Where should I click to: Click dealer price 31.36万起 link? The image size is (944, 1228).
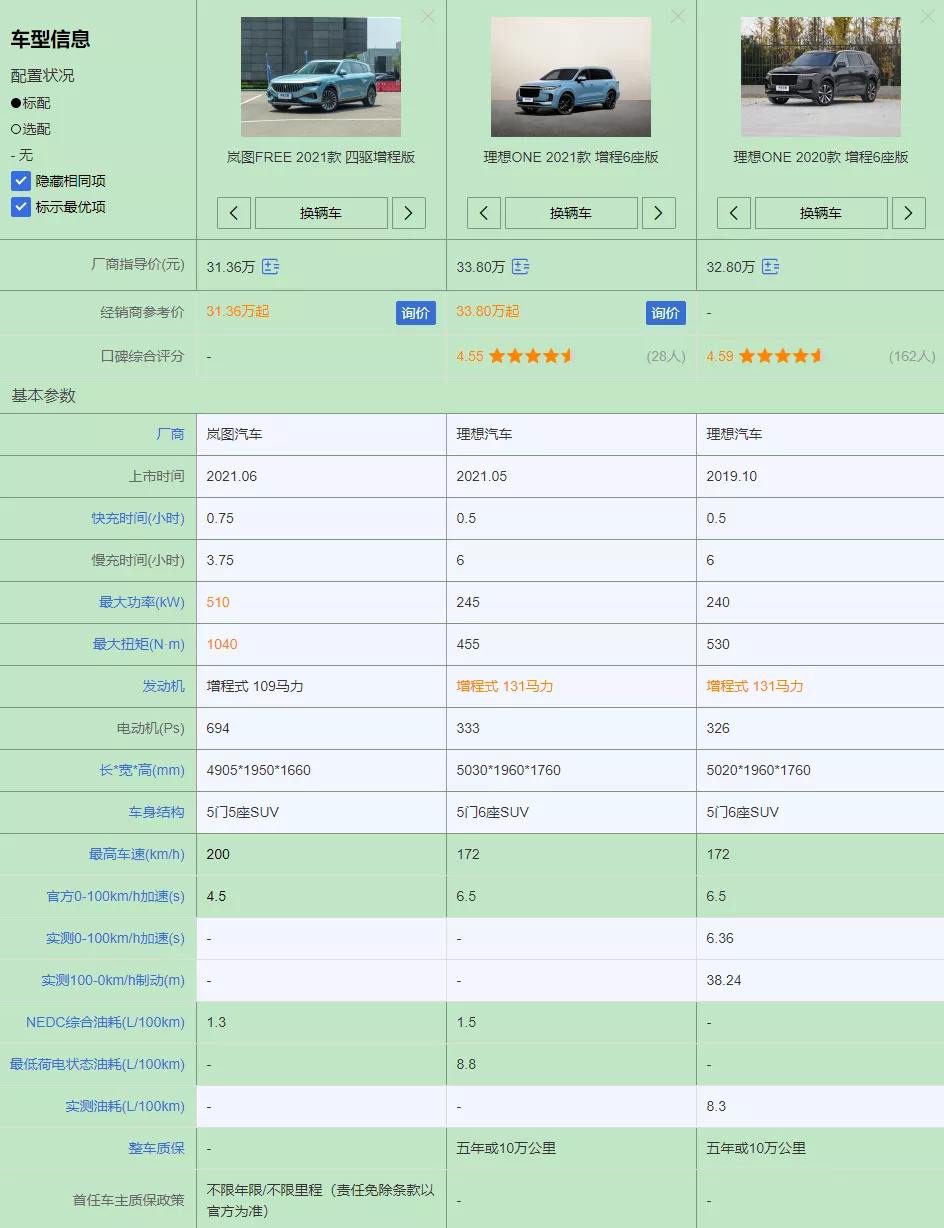click(238, 311)
